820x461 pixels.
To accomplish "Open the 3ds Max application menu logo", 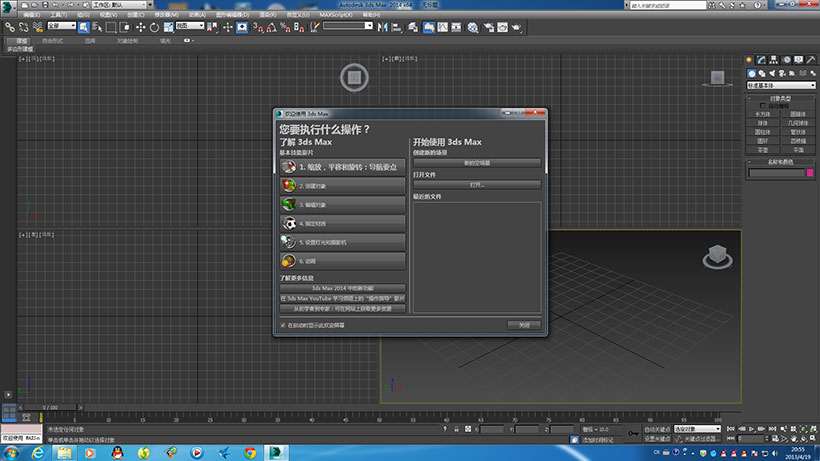I will point(7,7).
